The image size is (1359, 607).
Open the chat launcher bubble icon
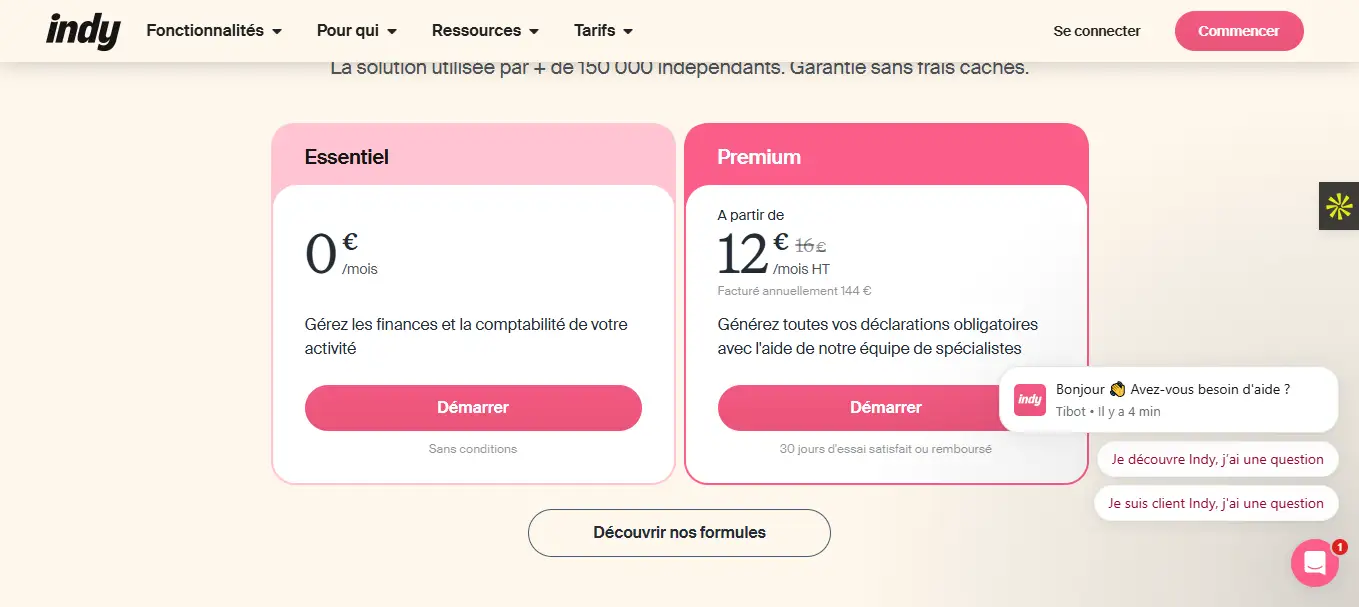(x=1314, y=563)
